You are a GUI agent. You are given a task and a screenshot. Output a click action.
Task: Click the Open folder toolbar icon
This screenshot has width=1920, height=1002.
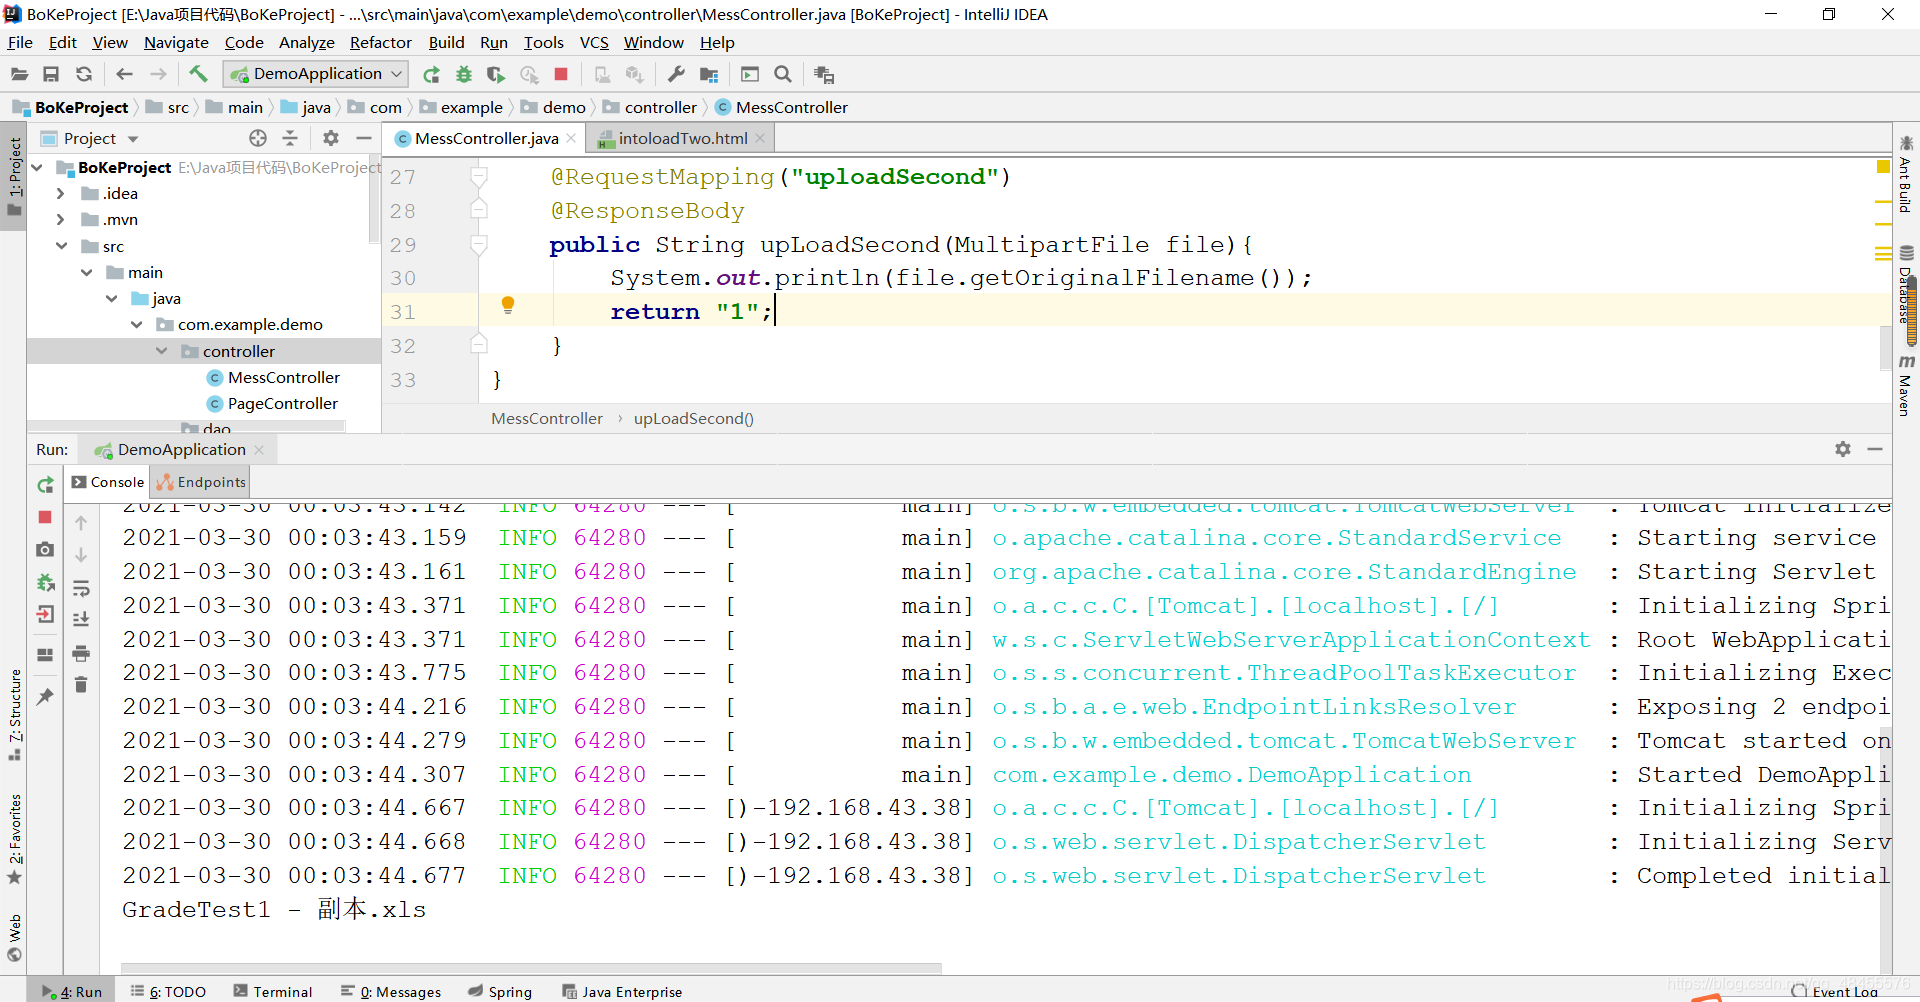[19, 74]
